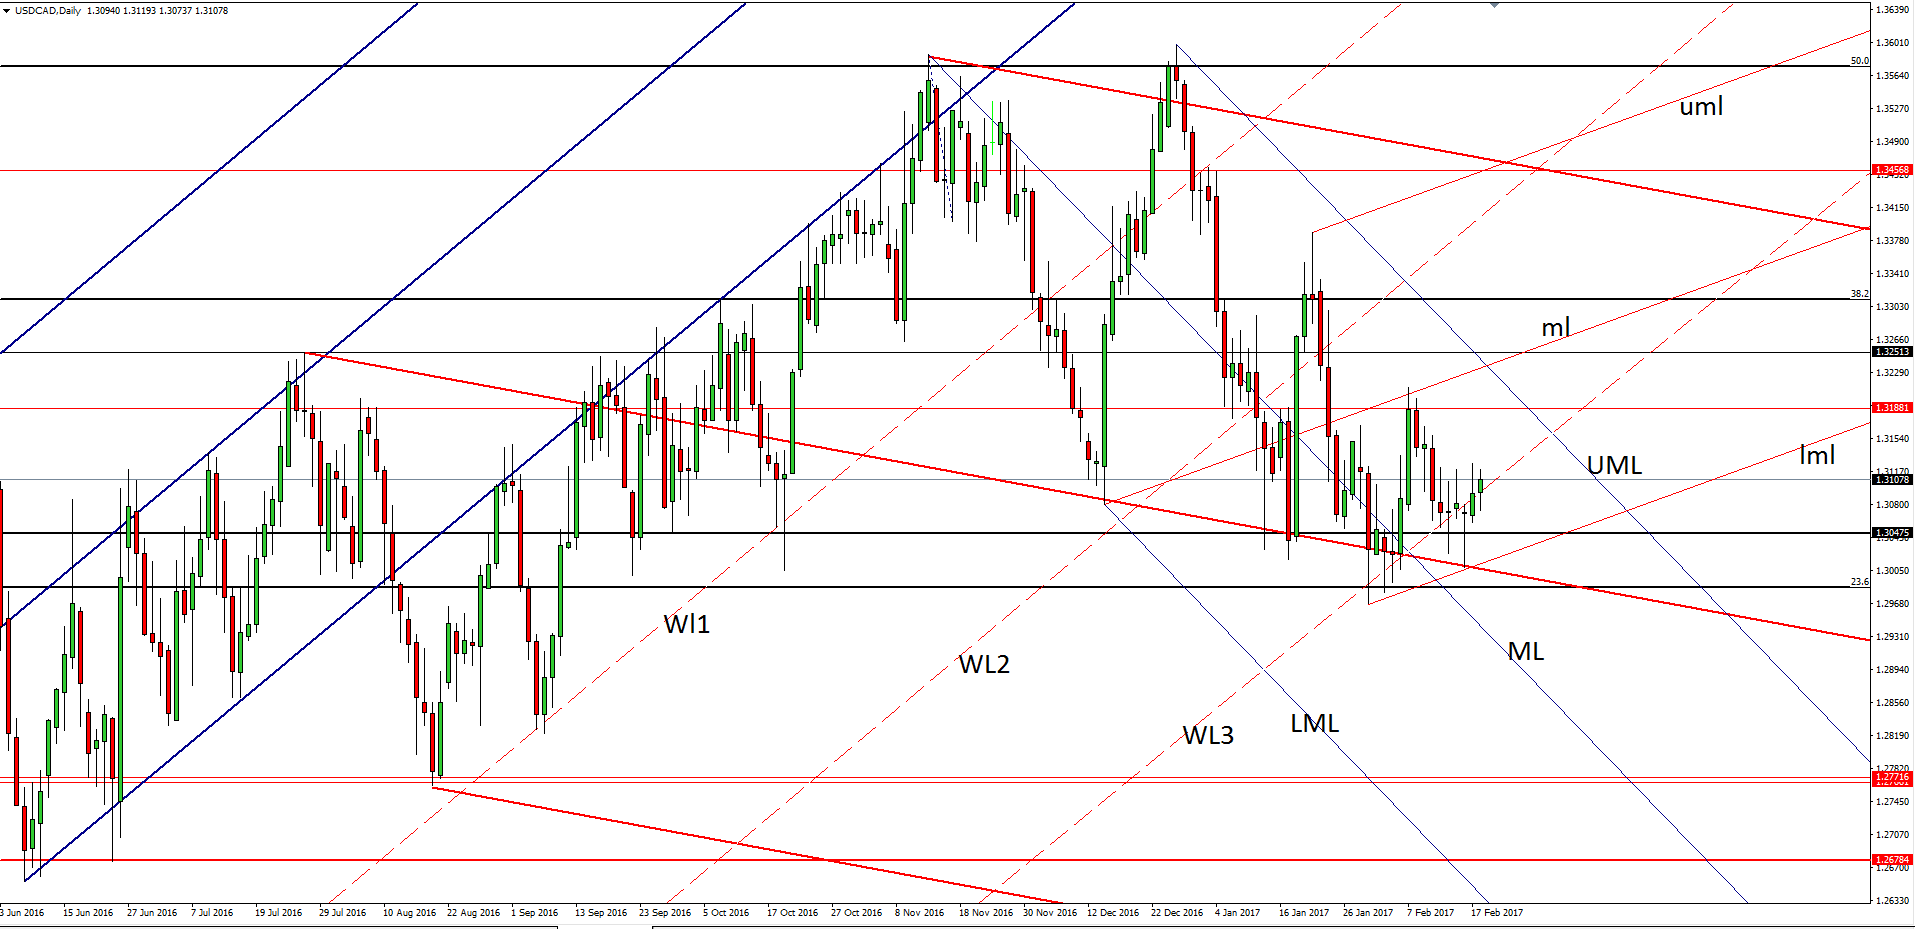Click the 1.33410 price axis label
This screenshot has height=929, width=1915.
(x=1892, y=274)
